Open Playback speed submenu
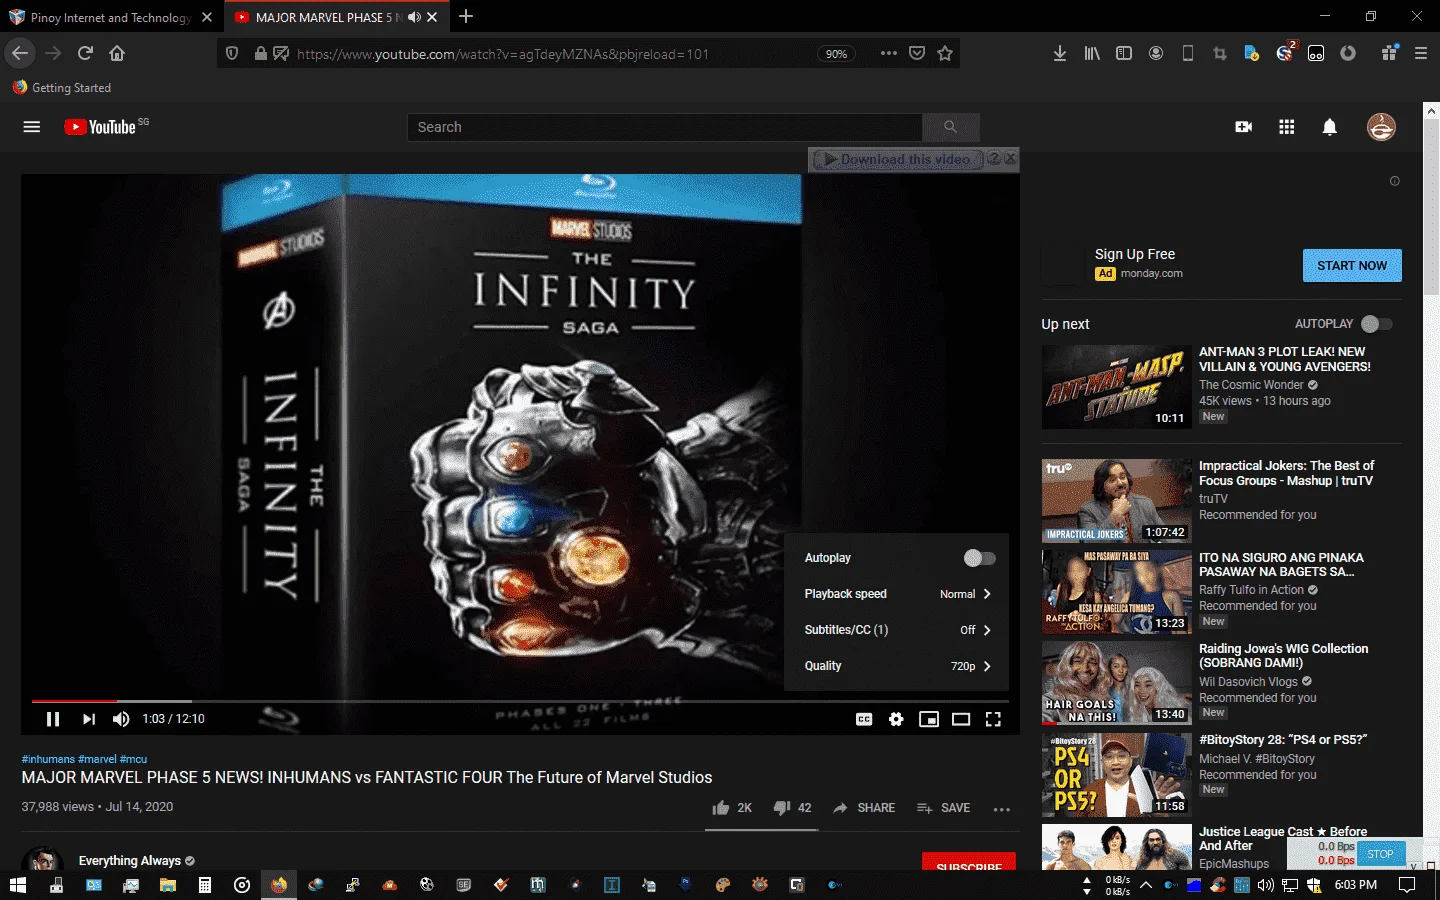1440x900 pixels. (x=897, y=594)
